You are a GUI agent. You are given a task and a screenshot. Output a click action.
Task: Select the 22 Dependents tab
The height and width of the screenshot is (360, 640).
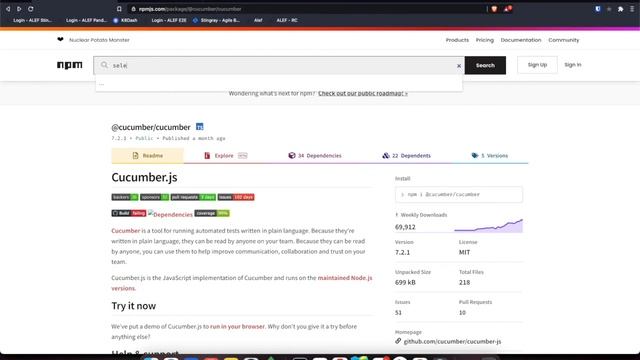407,156
